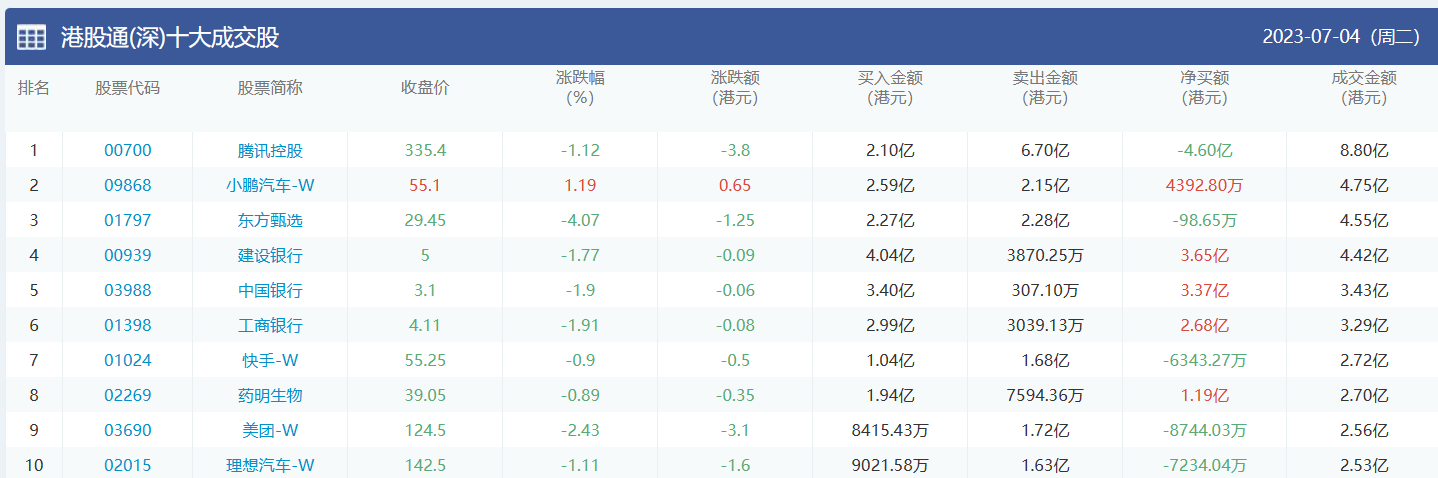Open 药明生物 stock link

tap(270, 396)
